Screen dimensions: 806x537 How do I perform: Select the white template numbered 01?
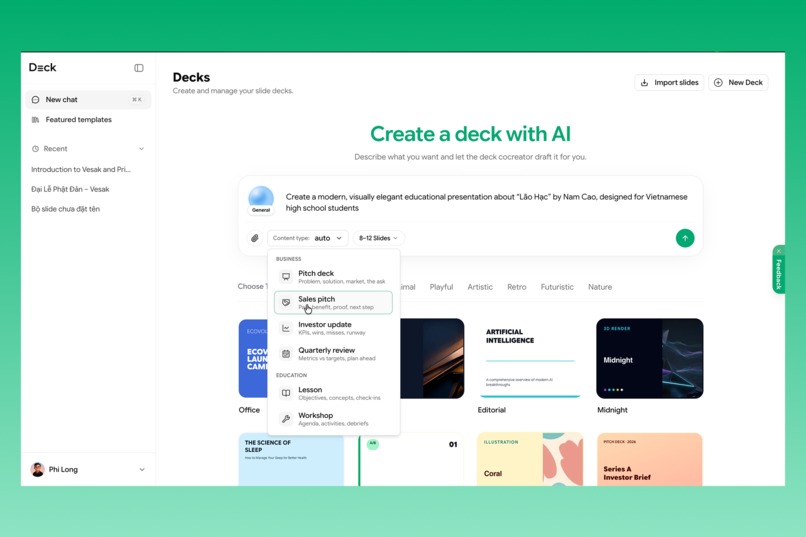pos(411,459)
